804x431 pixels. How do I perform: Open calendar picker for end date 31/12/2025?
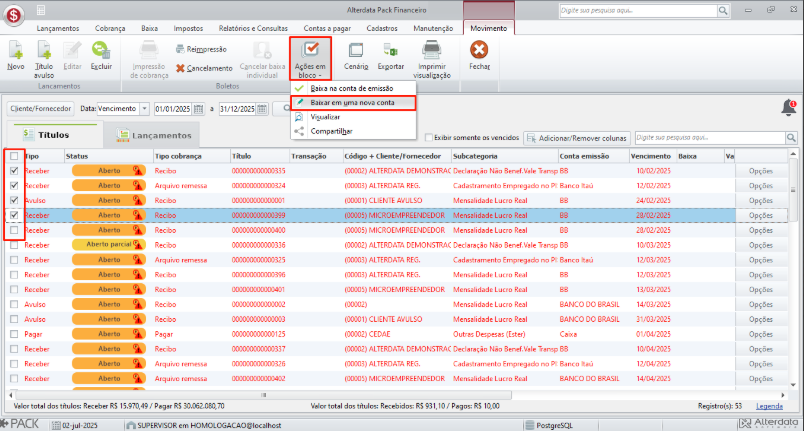pos(262,109)
